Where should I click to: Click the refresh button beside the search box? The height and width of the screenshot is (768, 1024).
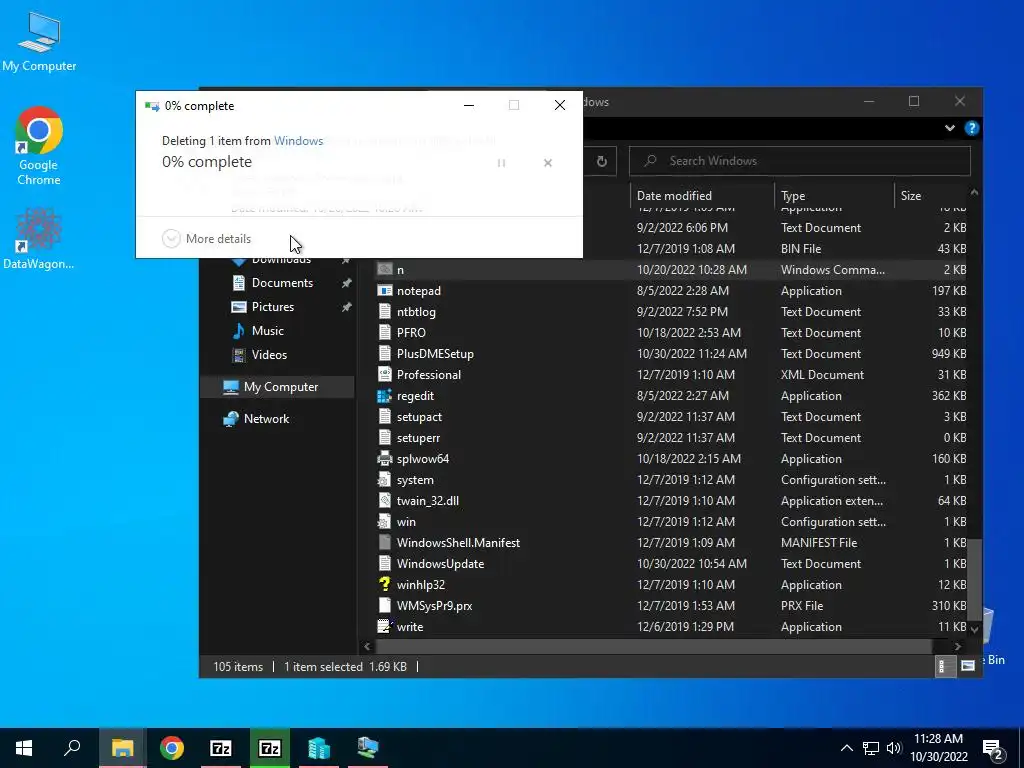click(601, 161)
